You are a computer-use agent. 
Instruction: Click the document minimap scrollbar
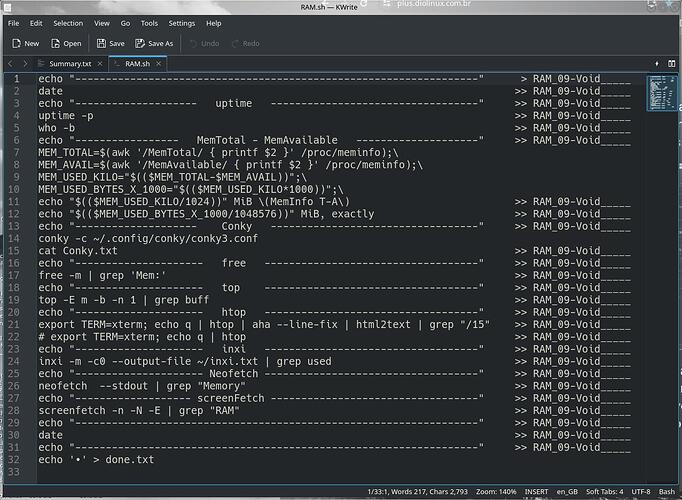pyautogui.click(x=661, y=93)
